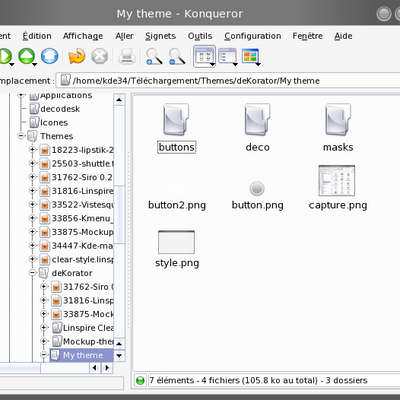Select the button2.png file
The width and height of the screenshot is (400, 400).
tap(177, 205)
